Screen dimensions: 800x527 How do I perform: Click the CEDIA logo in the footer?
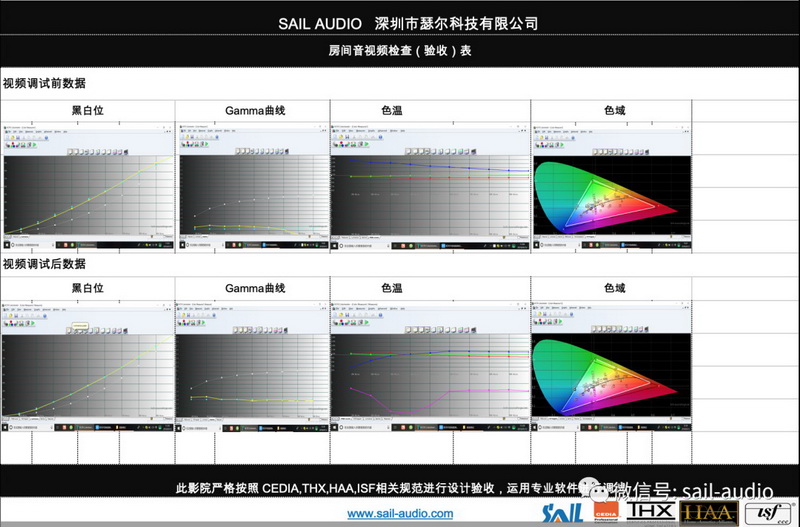[x=606, y=512]
